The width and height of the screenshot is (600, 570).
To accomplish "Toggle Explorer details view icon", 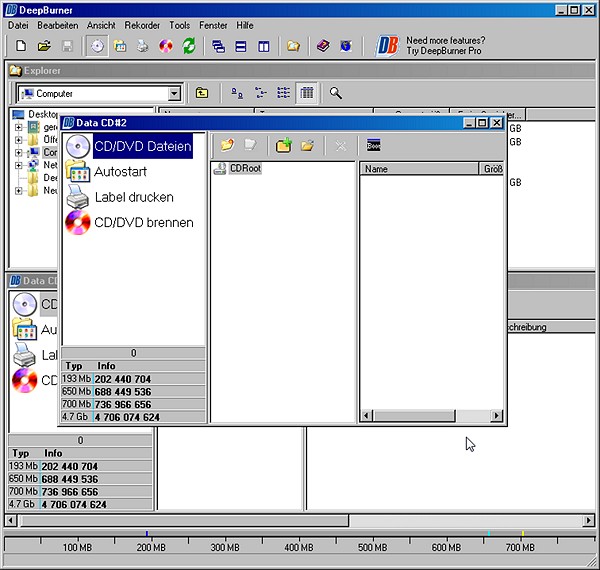I will 307,93.
